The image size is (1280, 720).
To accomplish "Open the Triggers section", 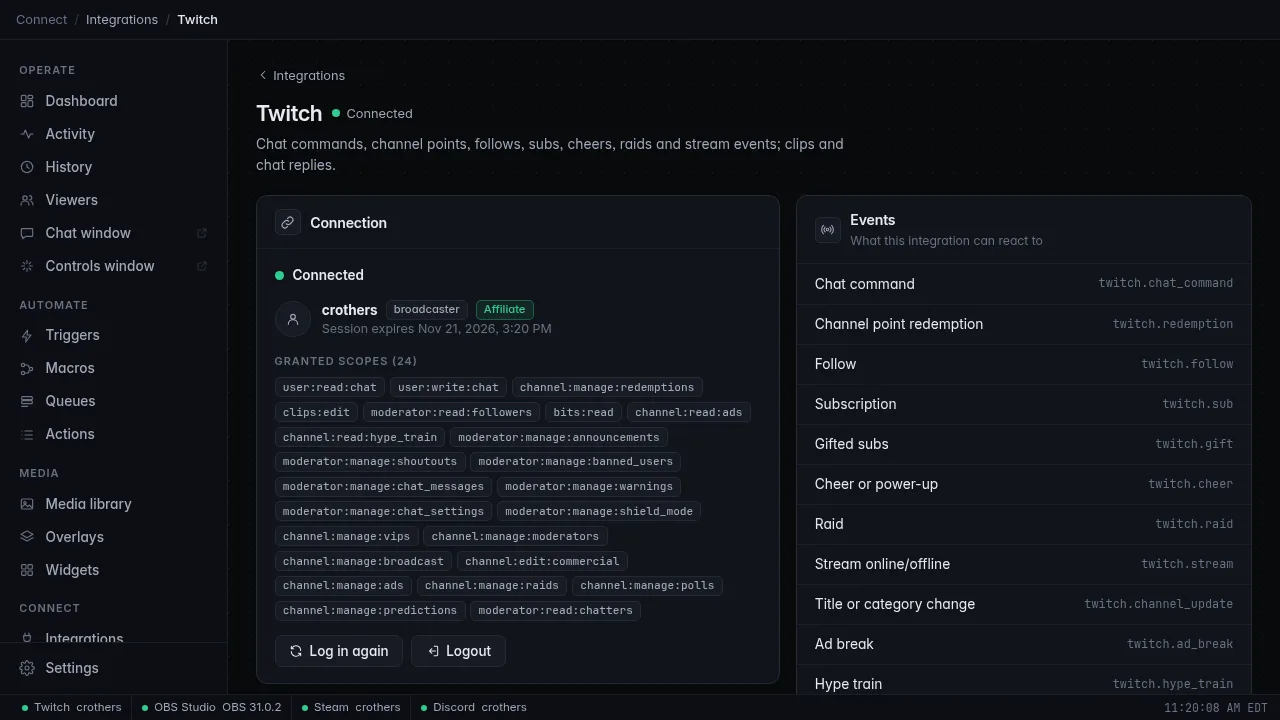I will 113,335.
